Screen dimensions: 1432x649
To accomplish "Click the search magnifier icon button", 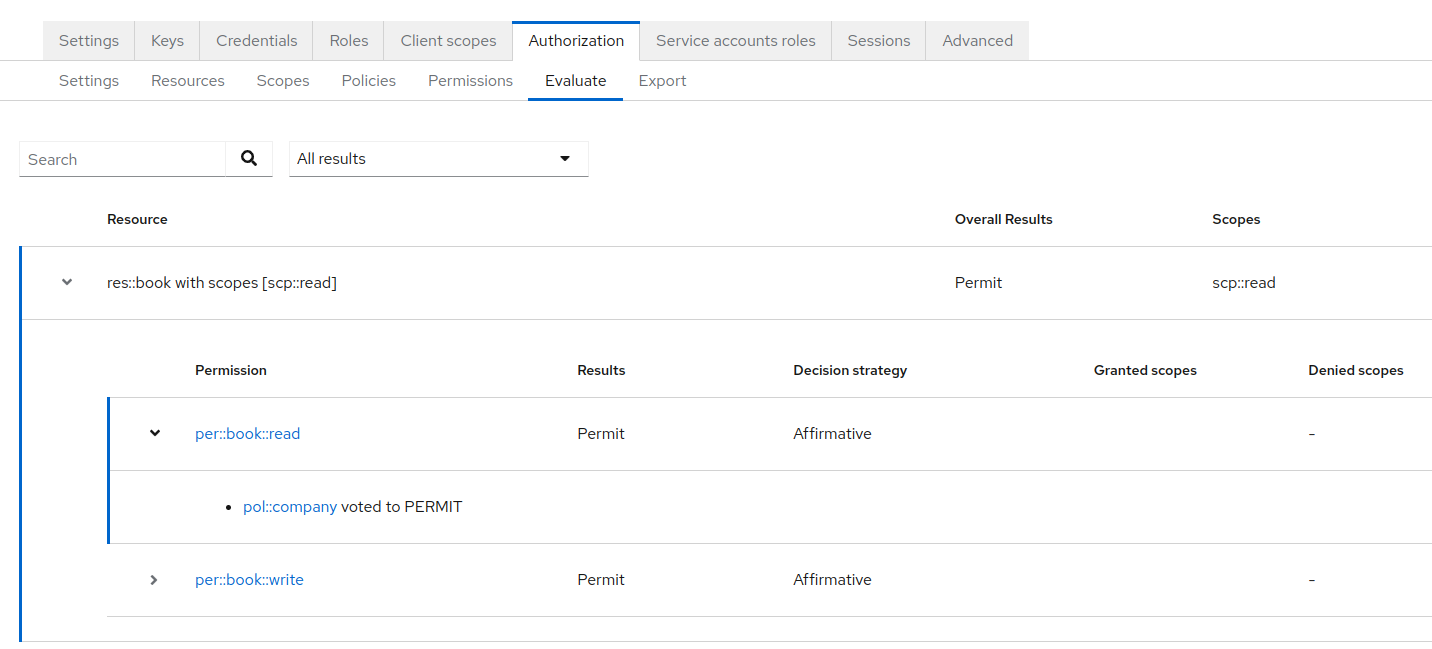I will [249, 159].
